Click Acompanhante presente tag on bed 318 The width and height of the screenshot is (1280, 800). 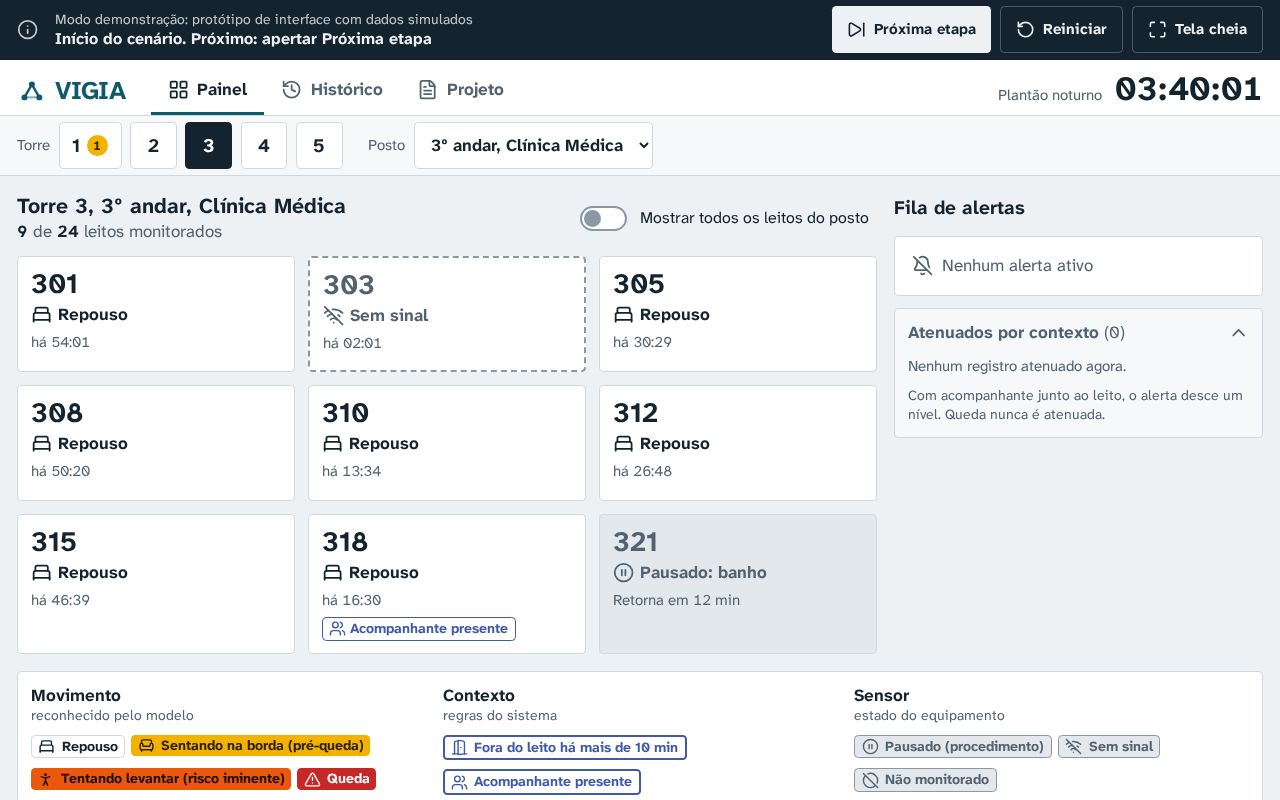pos(419,629)
